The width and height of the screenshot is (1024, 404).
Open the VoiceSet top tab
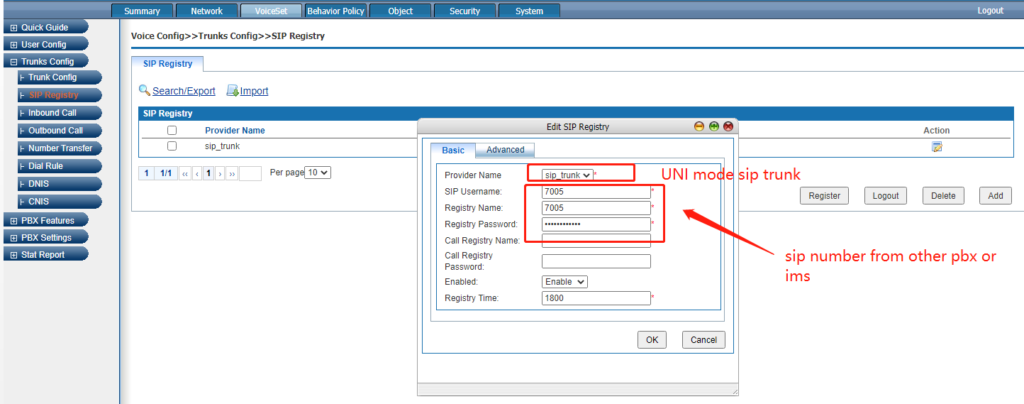tap(271, 11)
